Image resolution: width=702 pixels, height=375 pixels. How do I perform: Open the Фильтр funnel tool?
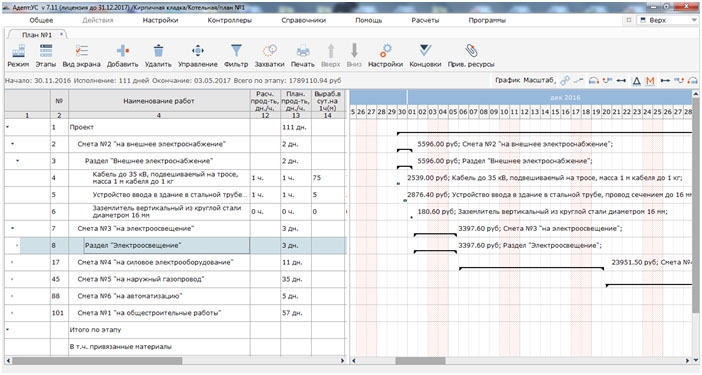(x=236, y=51)
